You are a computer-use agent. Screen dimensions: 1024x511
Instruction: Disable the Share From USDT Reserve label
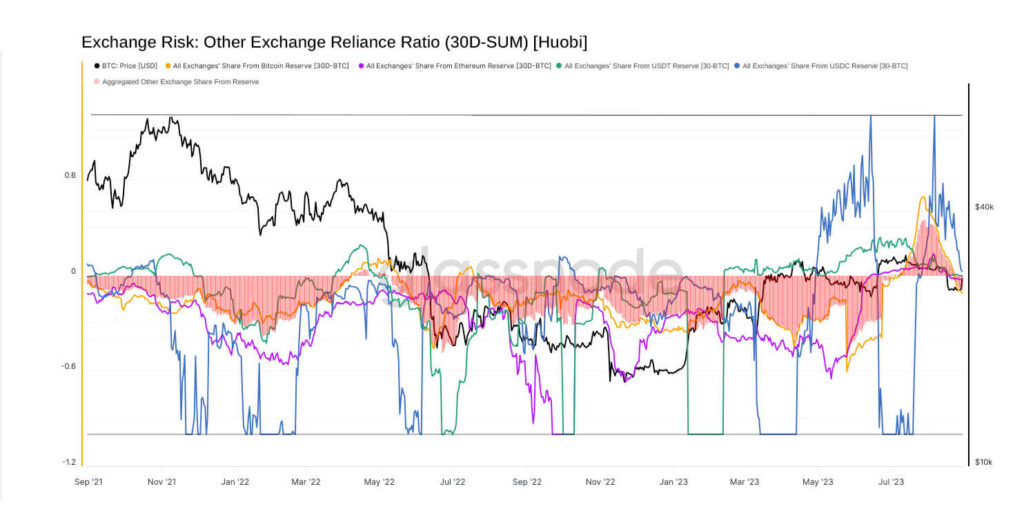click(647, 66)
